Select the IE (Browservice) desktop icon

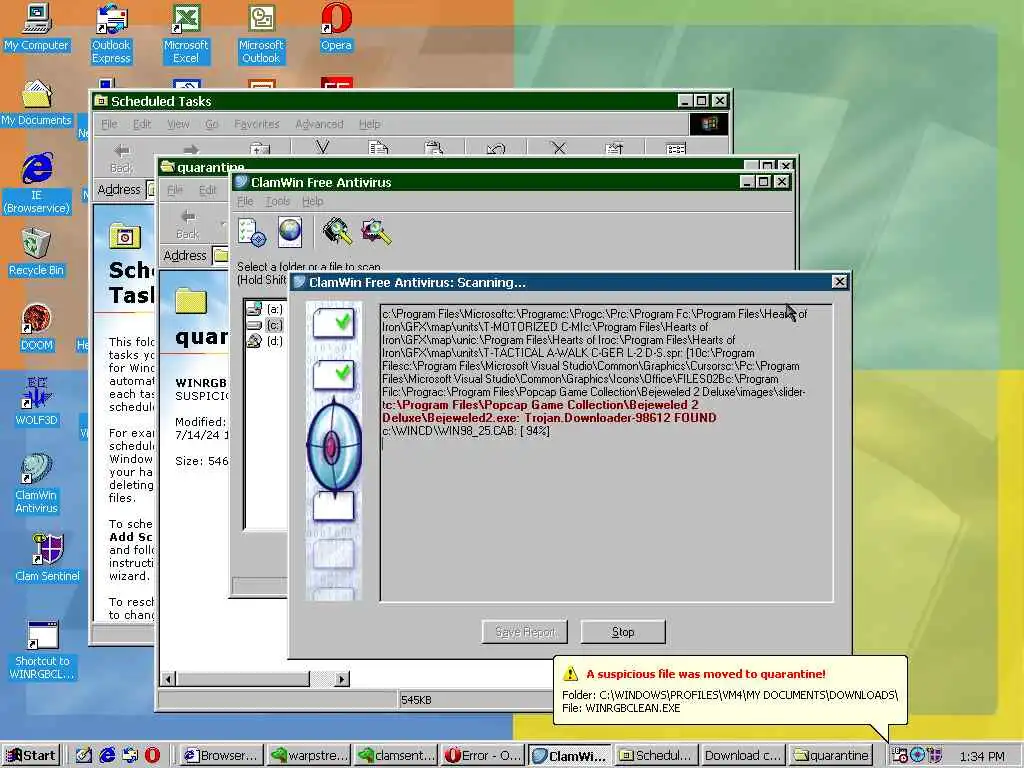coord(37,184)
